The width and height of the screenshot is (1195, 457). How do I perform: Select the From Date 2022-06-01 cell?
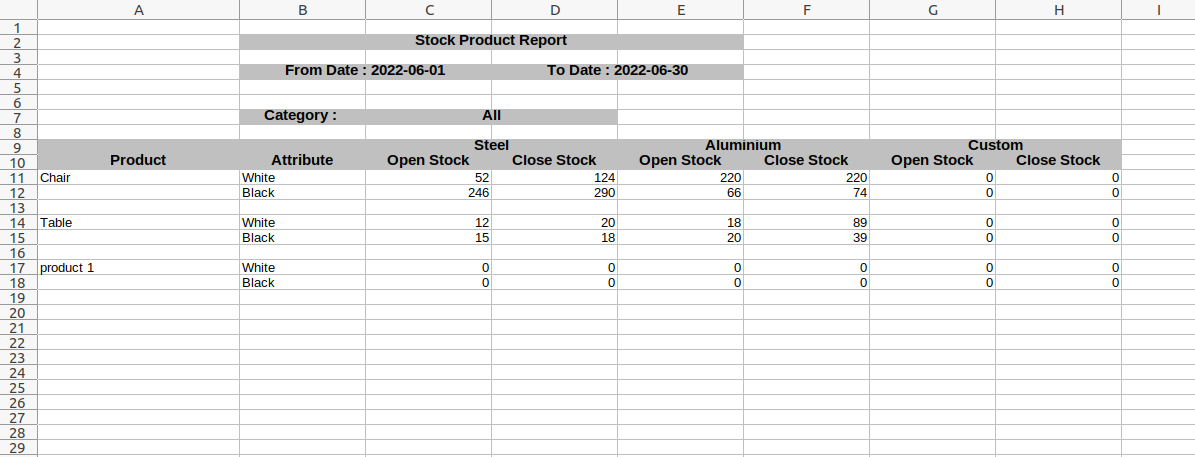pos(365,71)
